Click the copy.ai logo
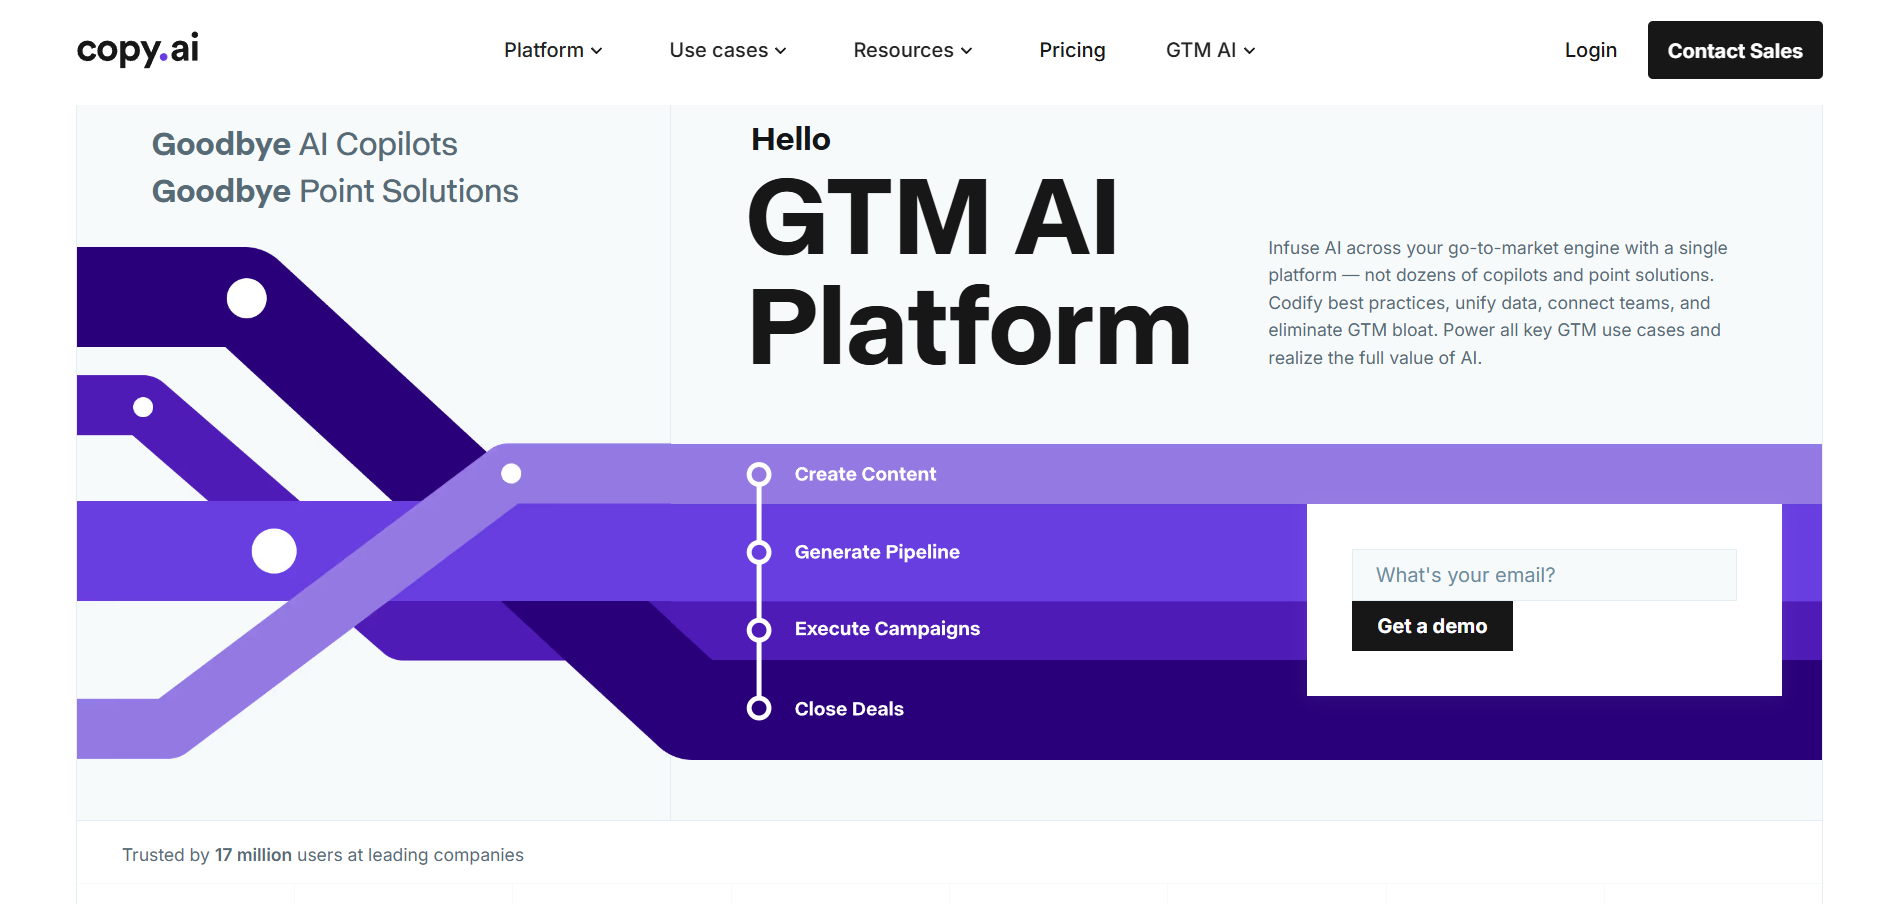This screenshot has width=1897, height=904. (137, 48)
